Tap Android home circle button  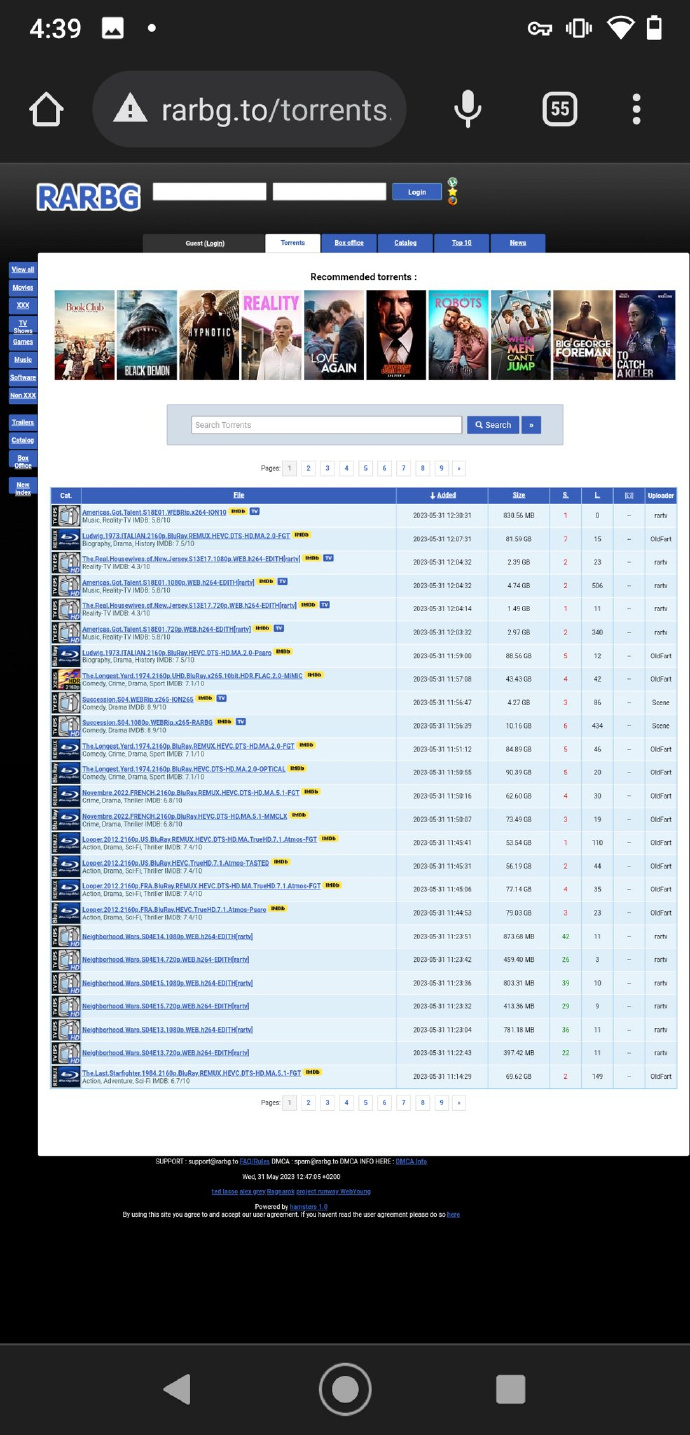pyautogui.click(x=345, y=1388)
